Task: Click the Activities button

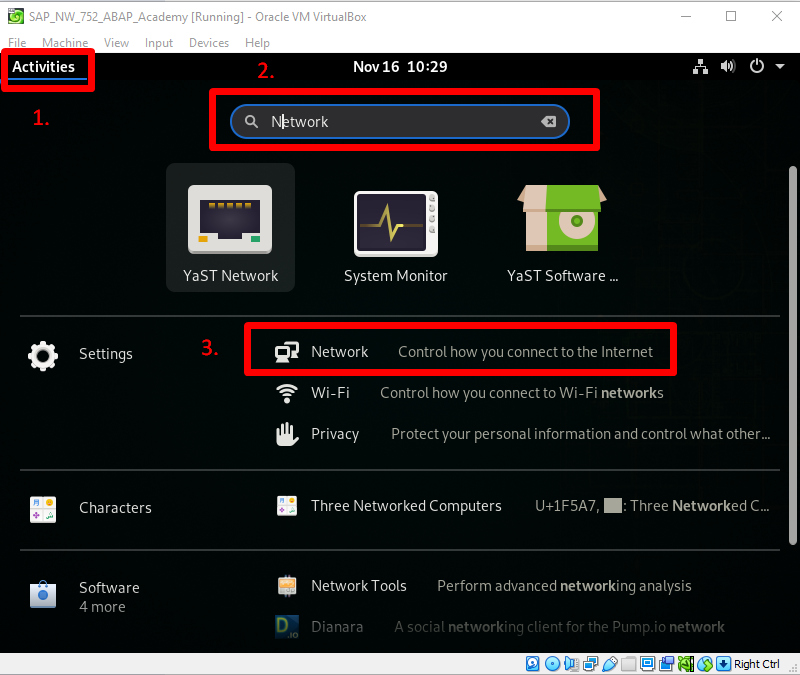Action: click(44, 67)
